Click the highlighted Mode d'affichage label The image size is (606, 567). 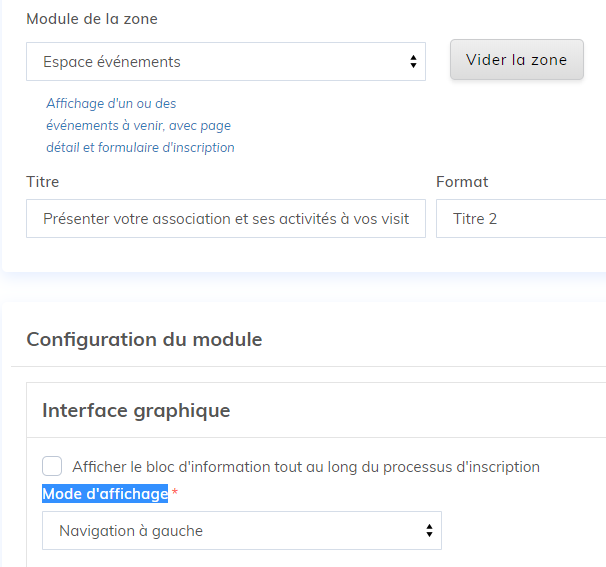click(105, 493)
